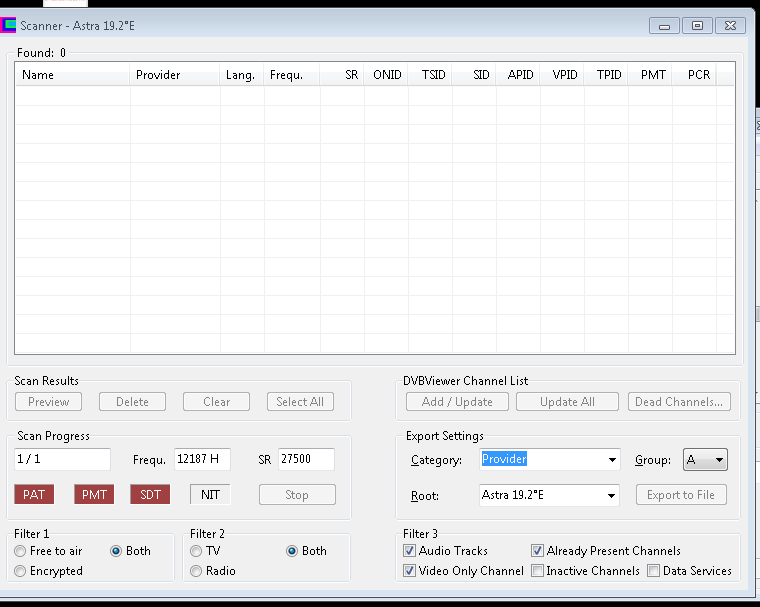
Task: Choose the Encrypted filter option
Action: [x=20, y=571]
